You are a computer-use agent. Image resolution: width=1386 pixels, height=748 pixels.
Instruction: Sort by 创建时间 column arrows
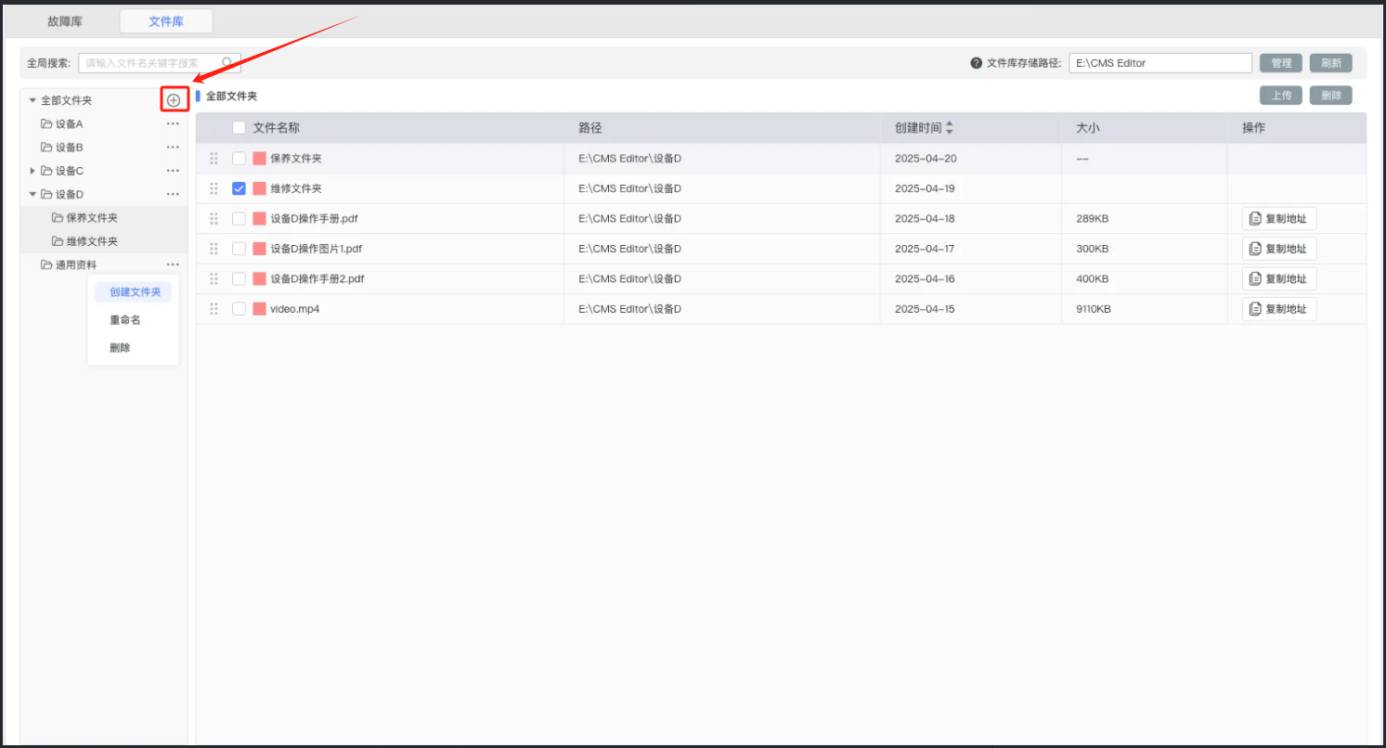(949, 128)
